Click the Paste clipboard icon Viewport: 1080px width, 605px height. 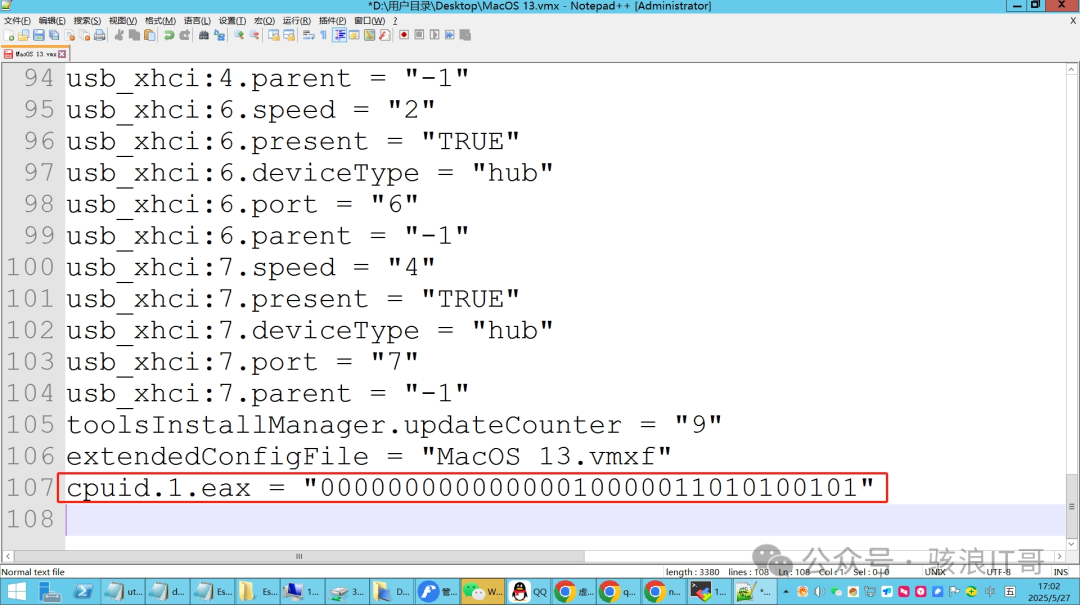(149, 35)
